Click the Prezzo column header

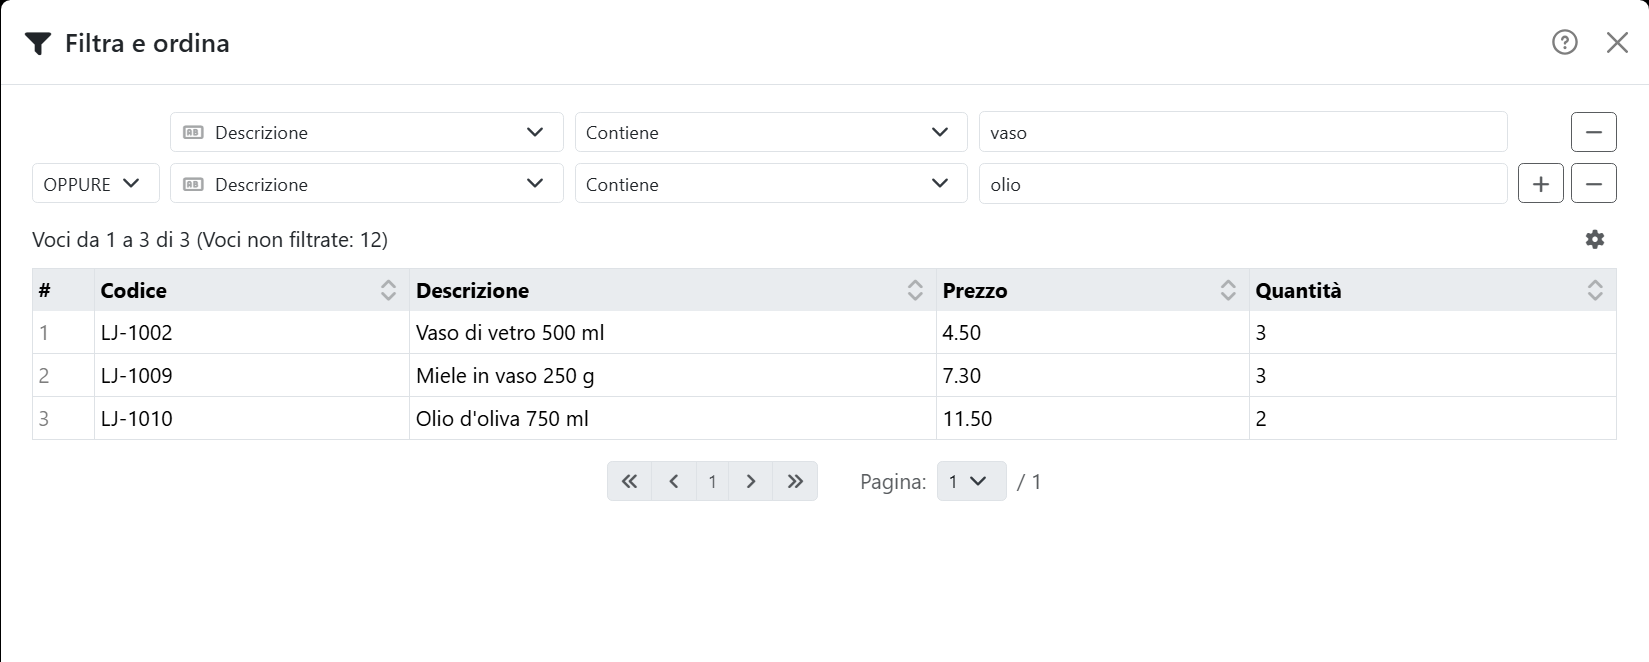(x=1093, y=290)
